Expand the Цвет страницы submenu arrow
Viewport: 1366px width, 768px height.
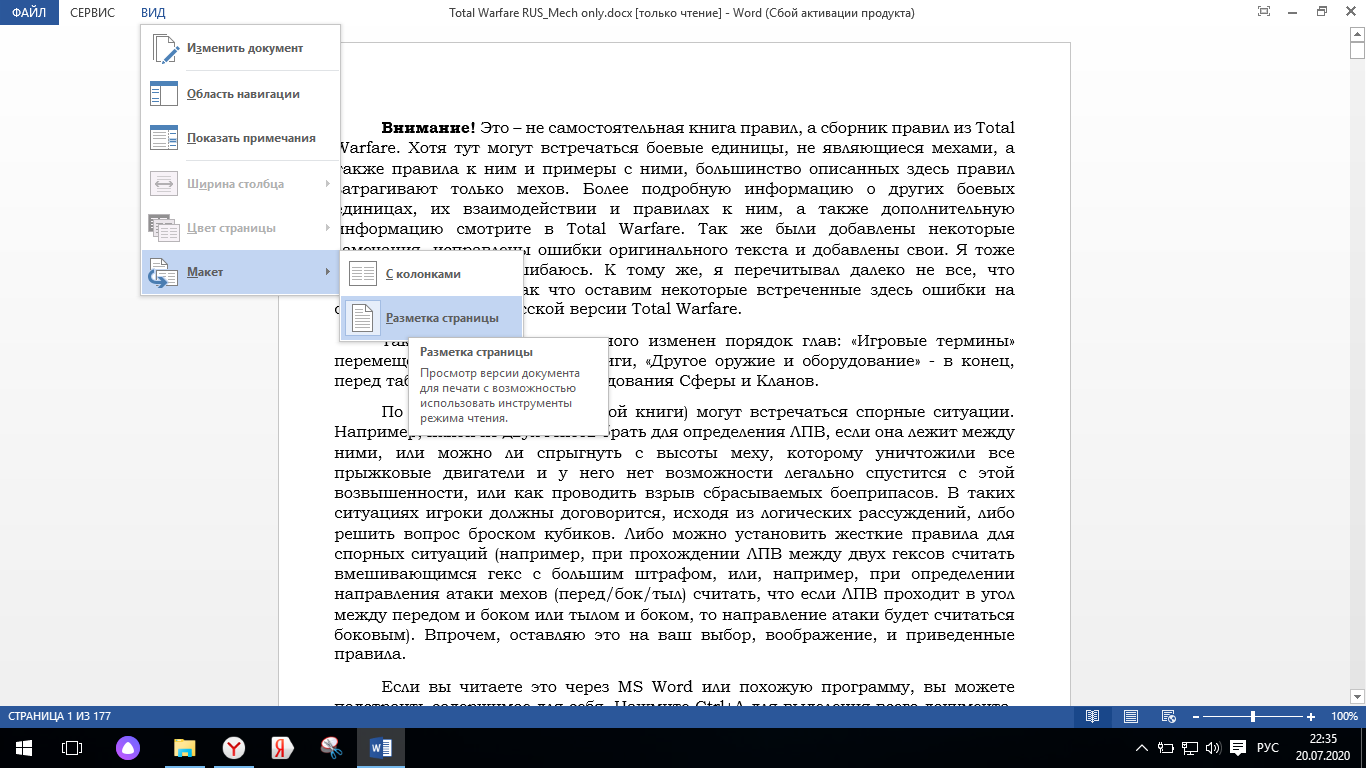click(x=327, y=228)
